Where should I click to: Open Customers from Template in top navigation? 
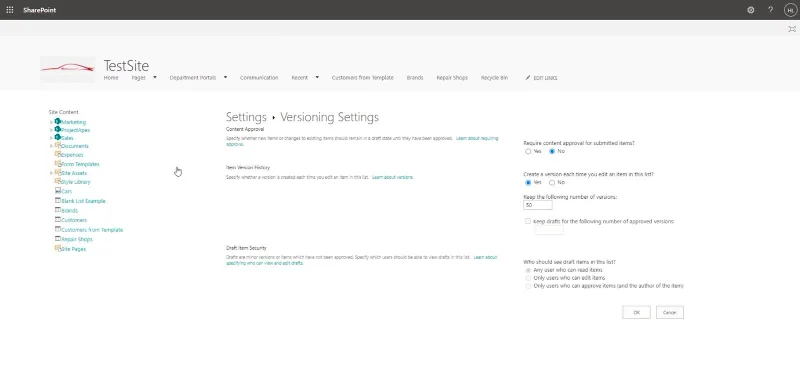point(363,78)
